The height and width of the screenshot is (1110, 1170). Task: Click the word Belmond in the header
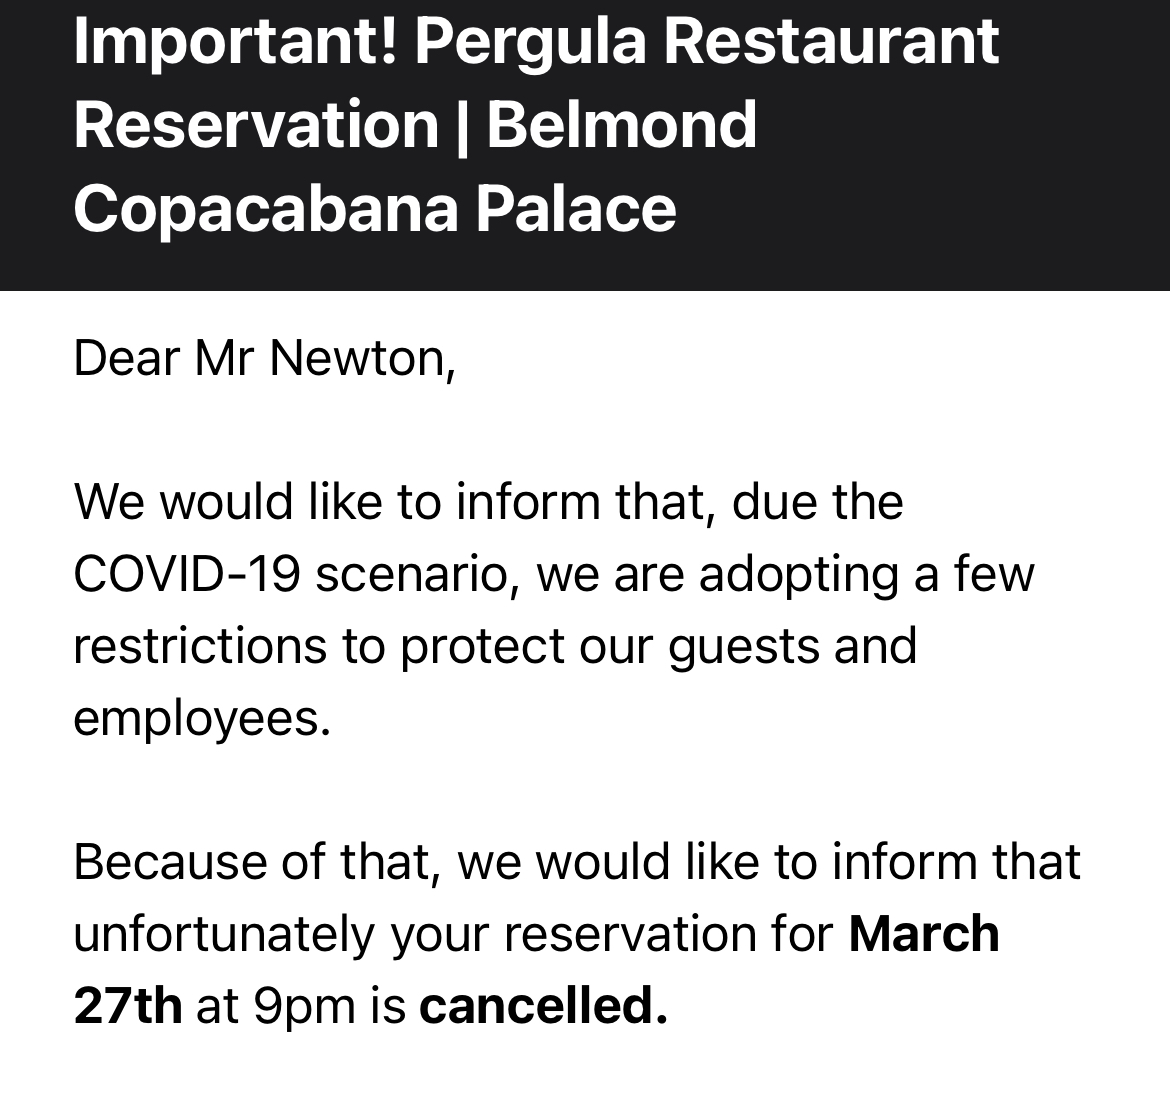point(622,125)
